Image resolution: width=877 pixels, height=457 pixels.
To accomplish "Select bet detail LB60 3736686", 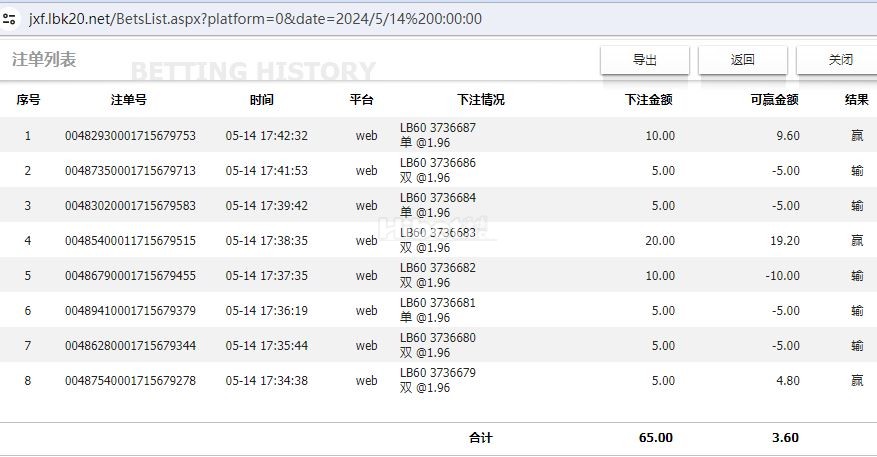I will (438, 163).
